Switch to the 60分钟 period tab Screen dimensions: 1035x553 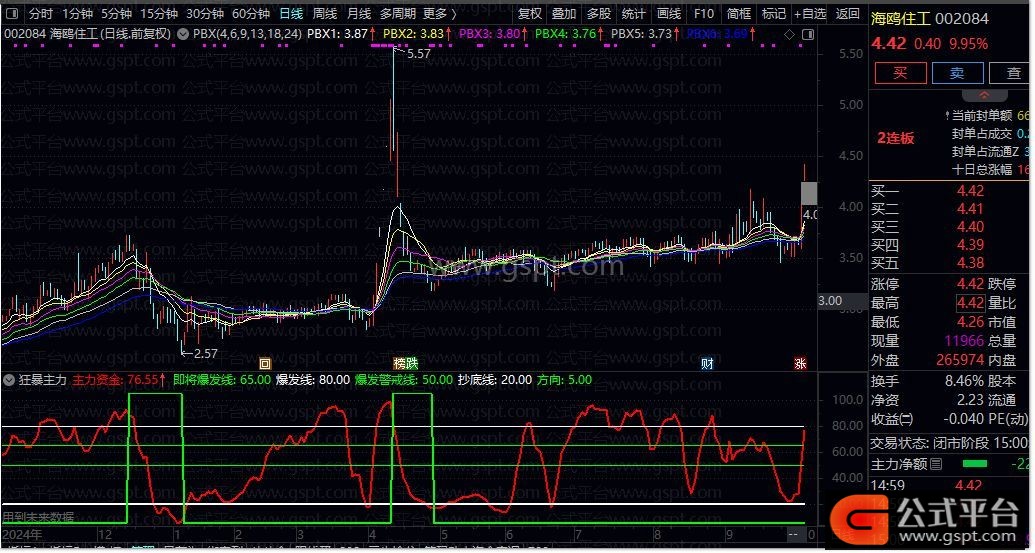[x=251, y=14]
